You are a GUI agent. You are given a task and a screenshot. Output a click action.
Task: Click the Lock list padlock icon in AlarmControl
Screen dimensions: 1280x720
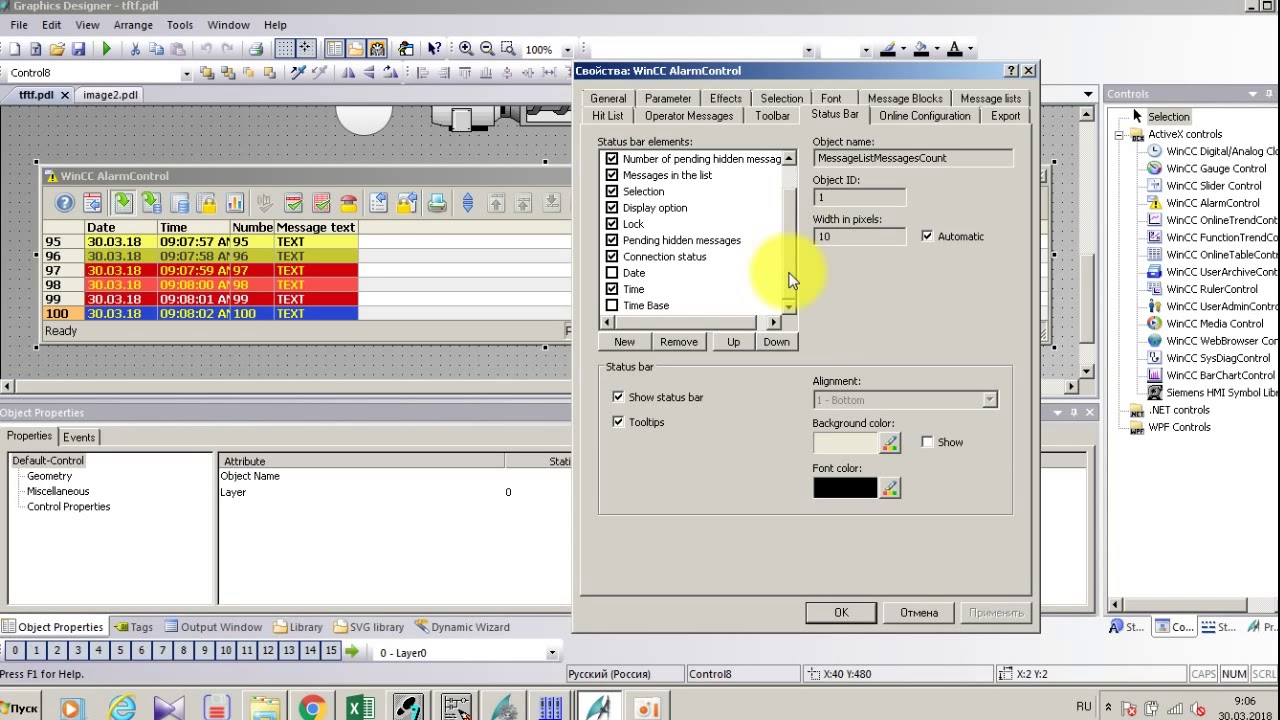coord(207,203)
